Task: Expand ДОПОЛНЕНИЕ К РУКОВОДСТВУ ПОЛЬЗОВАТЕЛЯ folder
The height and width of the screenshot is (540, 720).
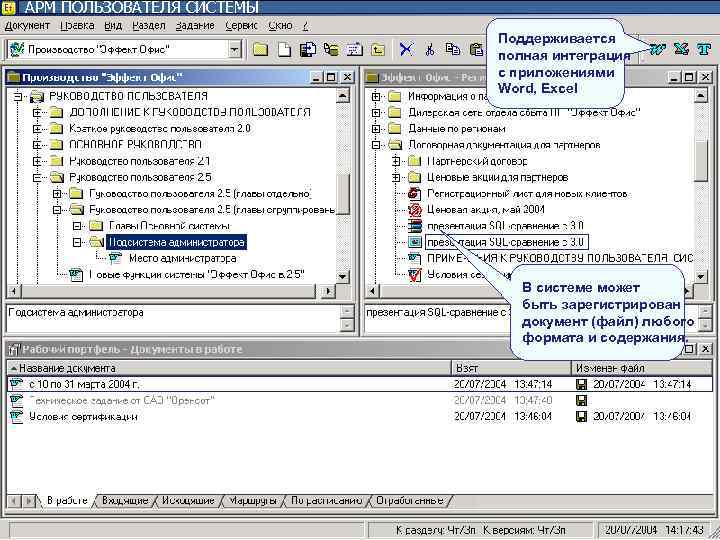Action: (x=37, y=112)
